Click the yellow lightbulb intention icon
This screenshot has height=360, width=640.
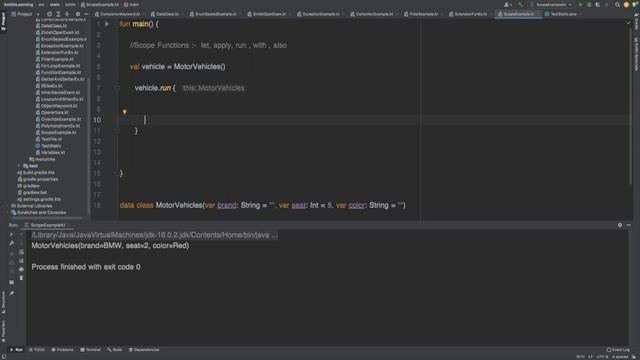coord(124,111)
